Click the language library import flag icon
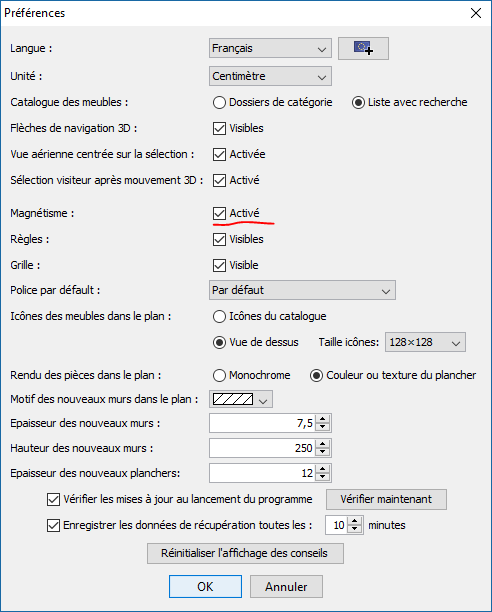Viewport: 492px width, 612px height. pyautogui.click(x=363, y=48)
